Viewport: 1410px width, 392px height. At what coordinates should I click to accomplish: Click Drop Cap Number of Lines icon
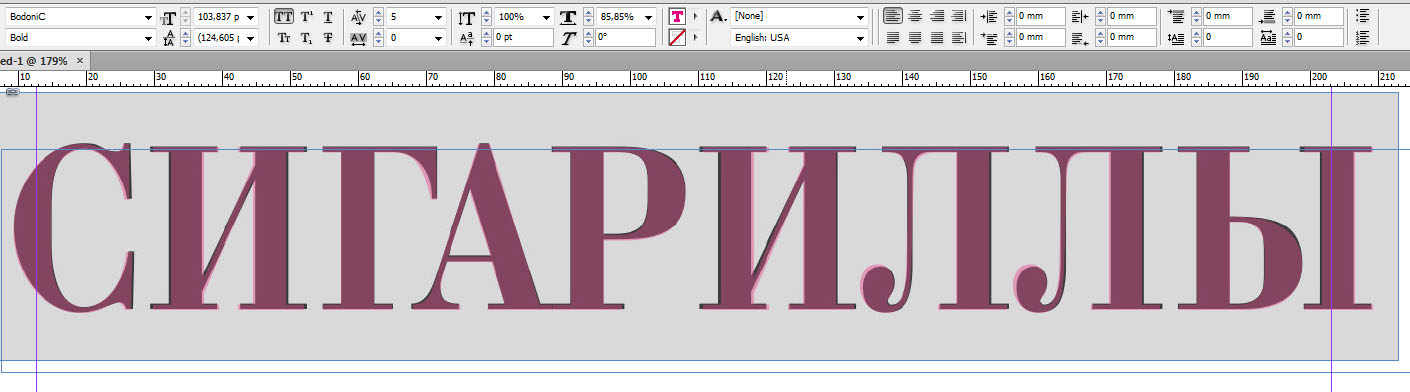point(1176,38)
